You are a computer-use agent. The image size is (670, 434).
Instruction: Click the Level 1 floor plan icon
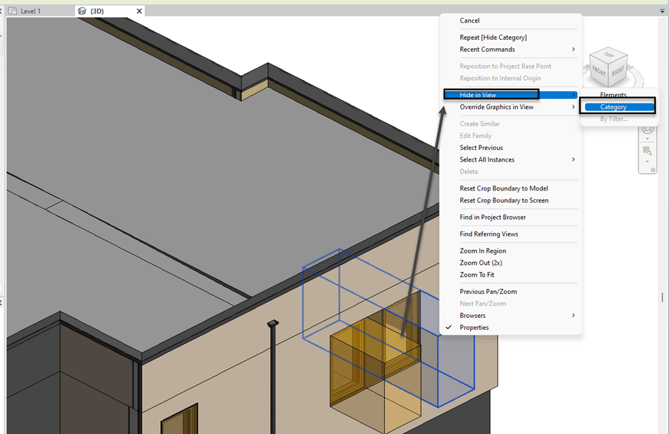12,11
